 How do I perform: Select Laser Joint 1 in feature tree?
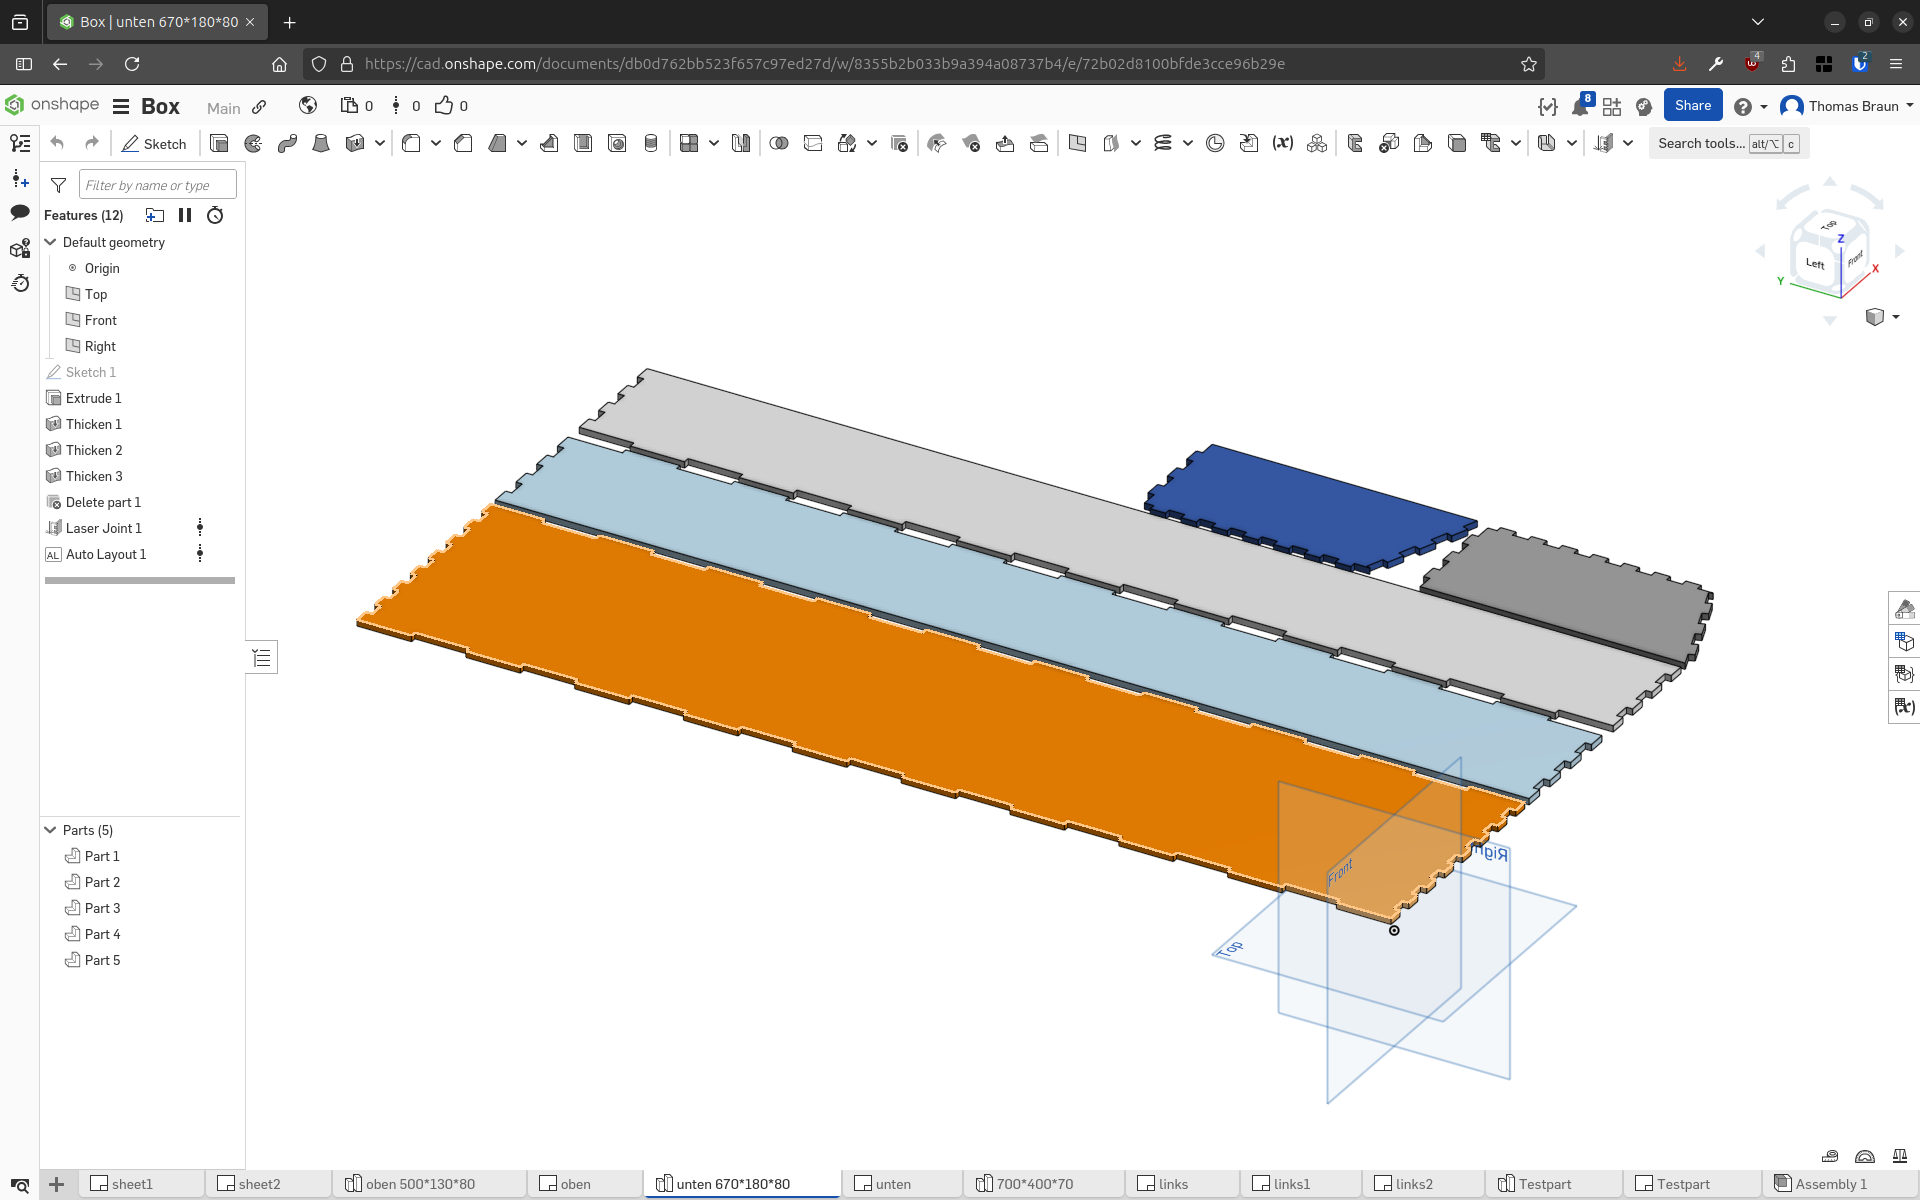tap(102, 527)
